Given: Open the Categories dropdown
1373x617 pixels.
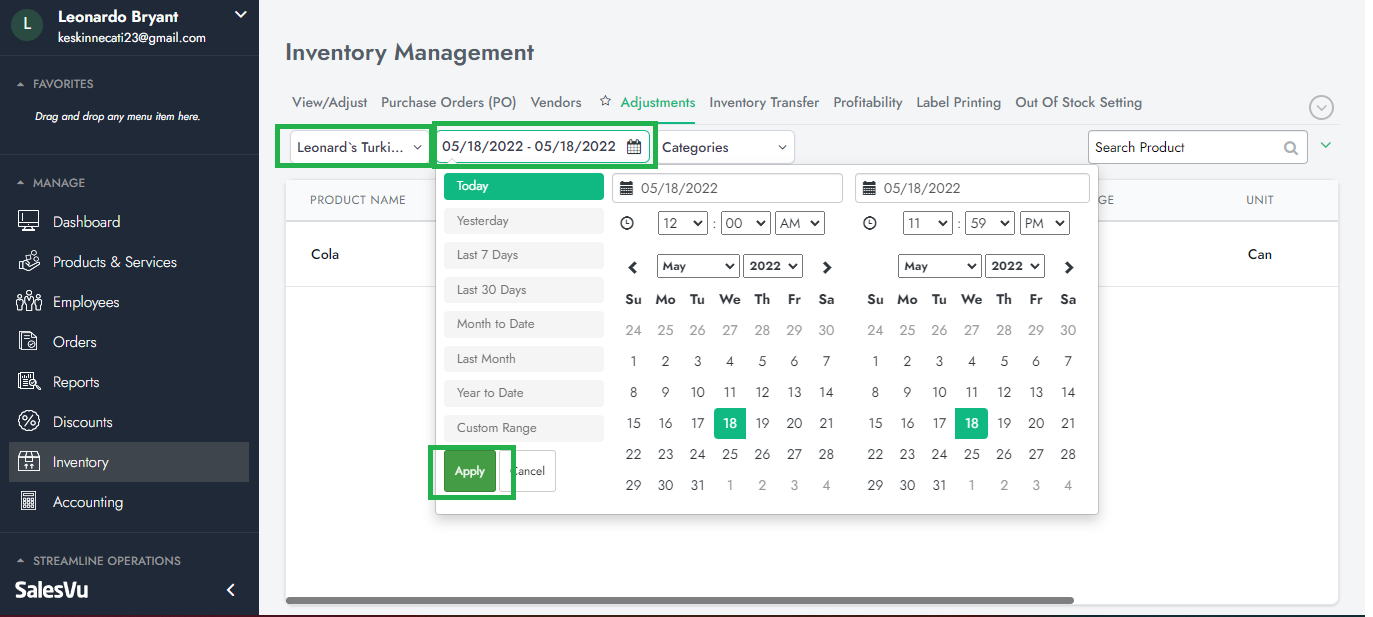Looking at the screenshot, I should (725, 148).
